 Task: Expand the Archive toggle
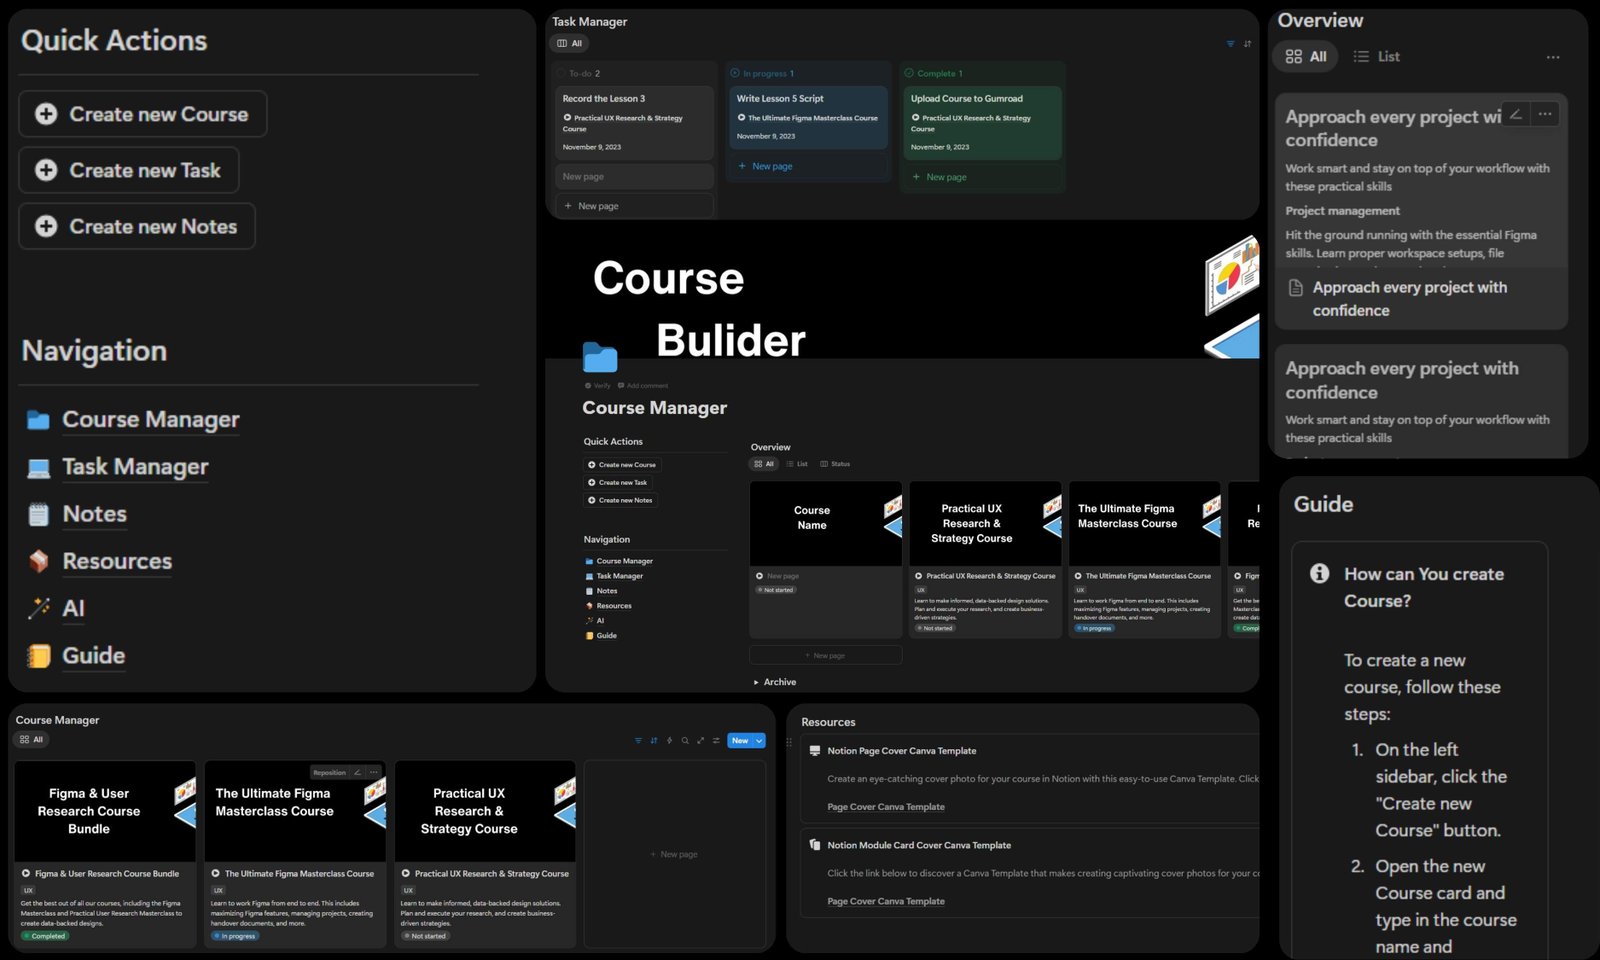756,682
